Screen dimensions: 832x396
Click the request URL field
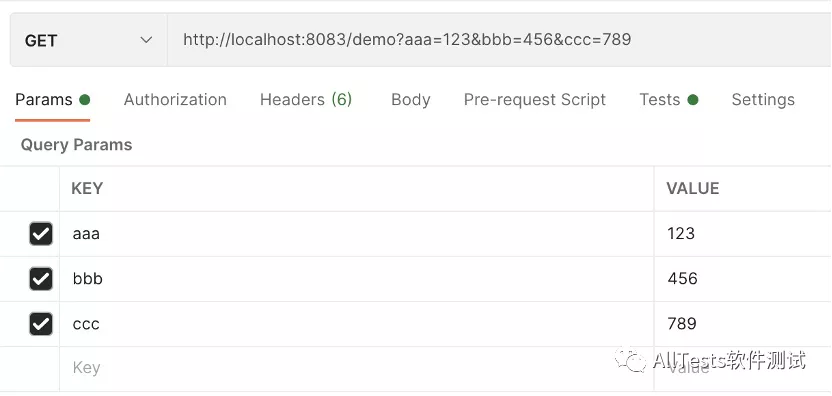click(x=499, y=40)
